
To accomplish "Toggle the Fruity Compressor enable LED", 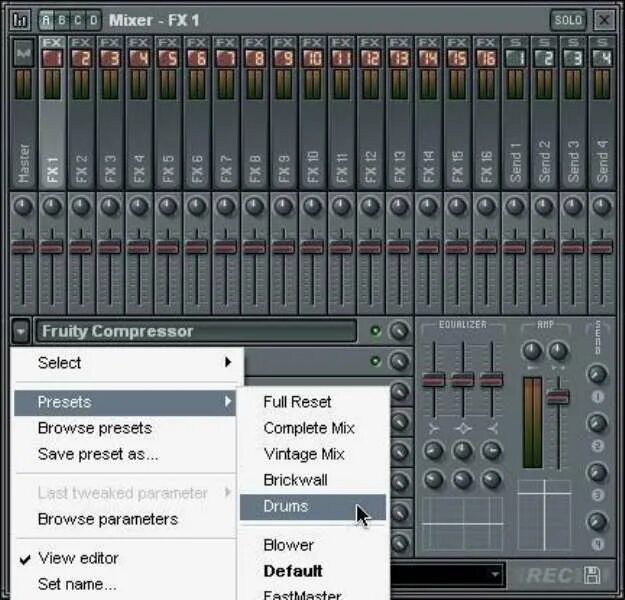I will coord(375,330).
